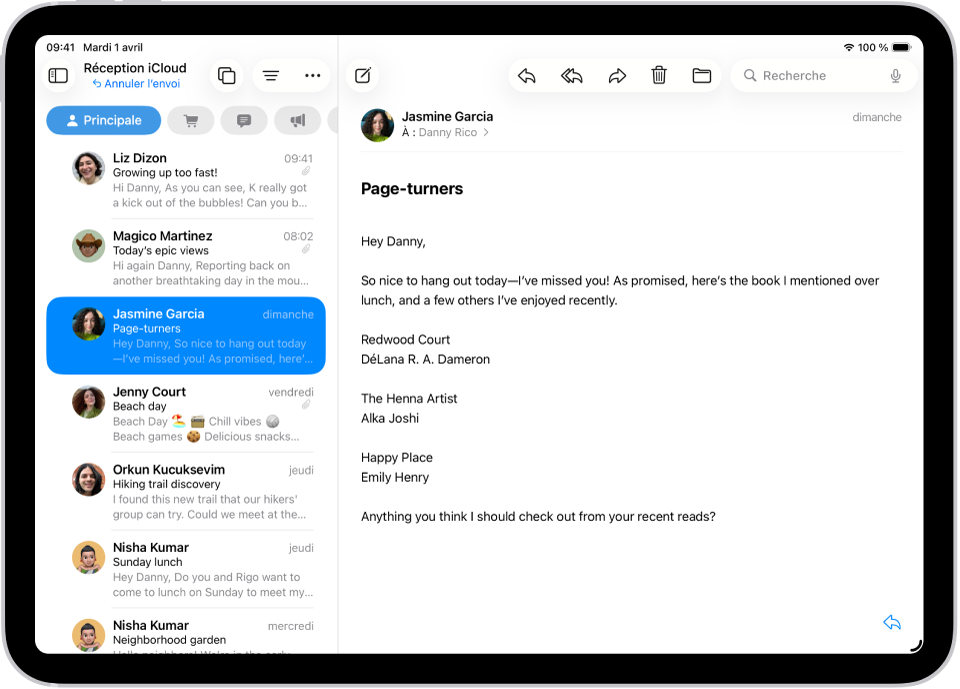Image resolution: width=960 pixels, height=689 pixels.
Task: Hide the mailbox sidebar
Action: (x=57, y=75)
